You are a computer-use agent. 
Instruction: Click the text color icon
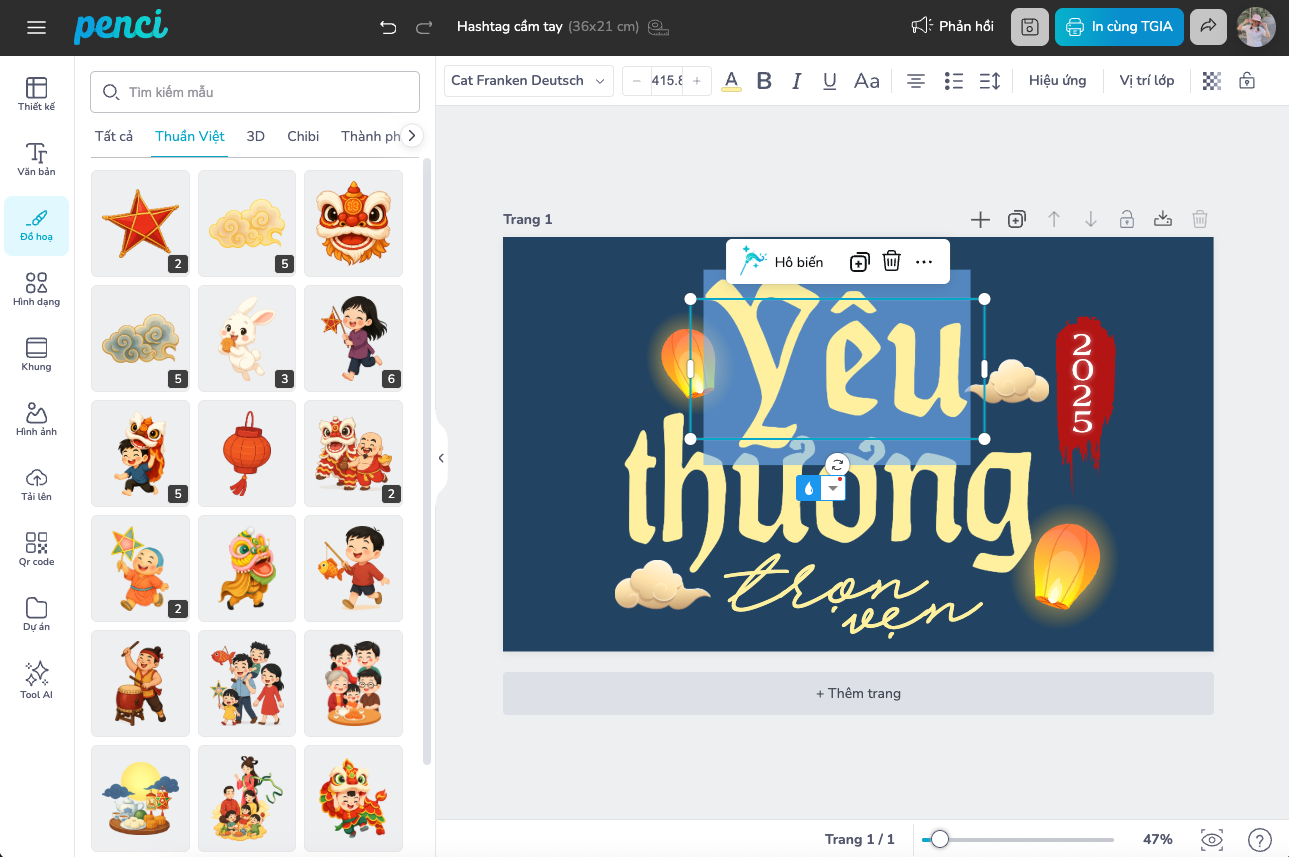pyautogui.click(x=731, y=81)
